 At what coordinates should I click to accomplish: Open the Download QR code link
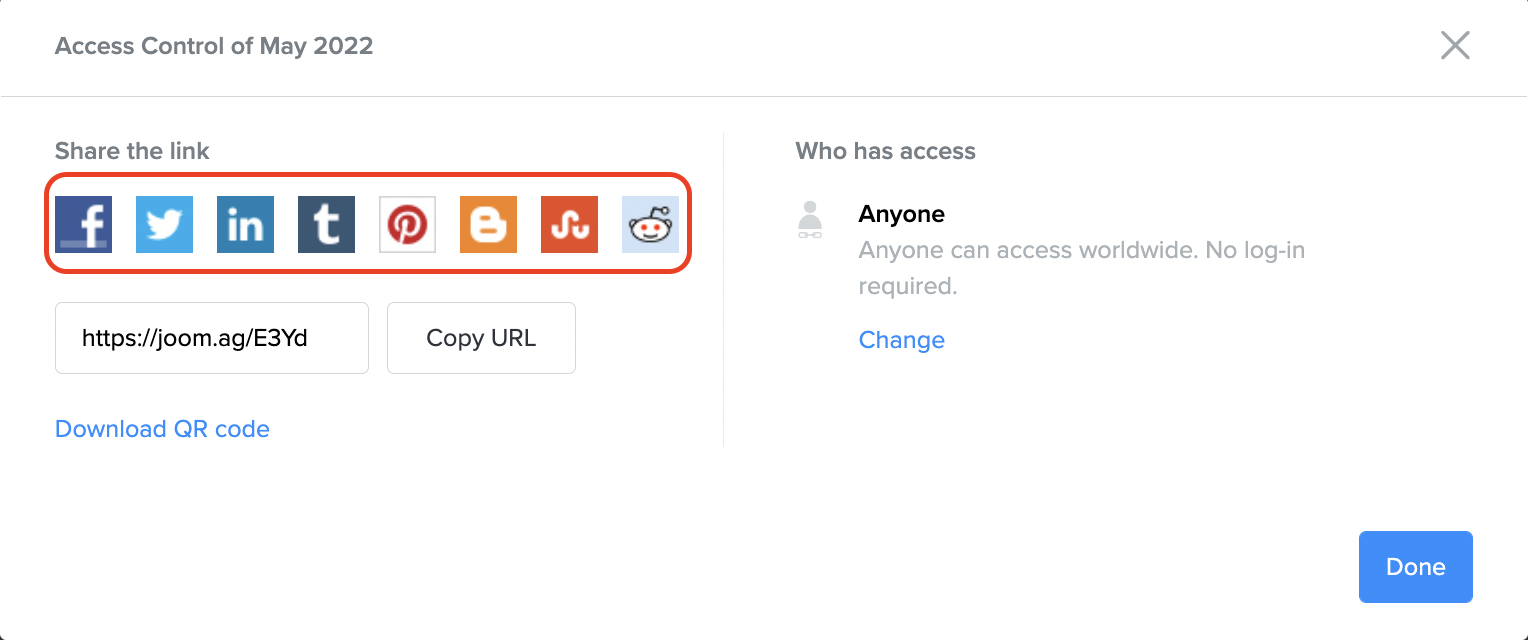[162, 429]
